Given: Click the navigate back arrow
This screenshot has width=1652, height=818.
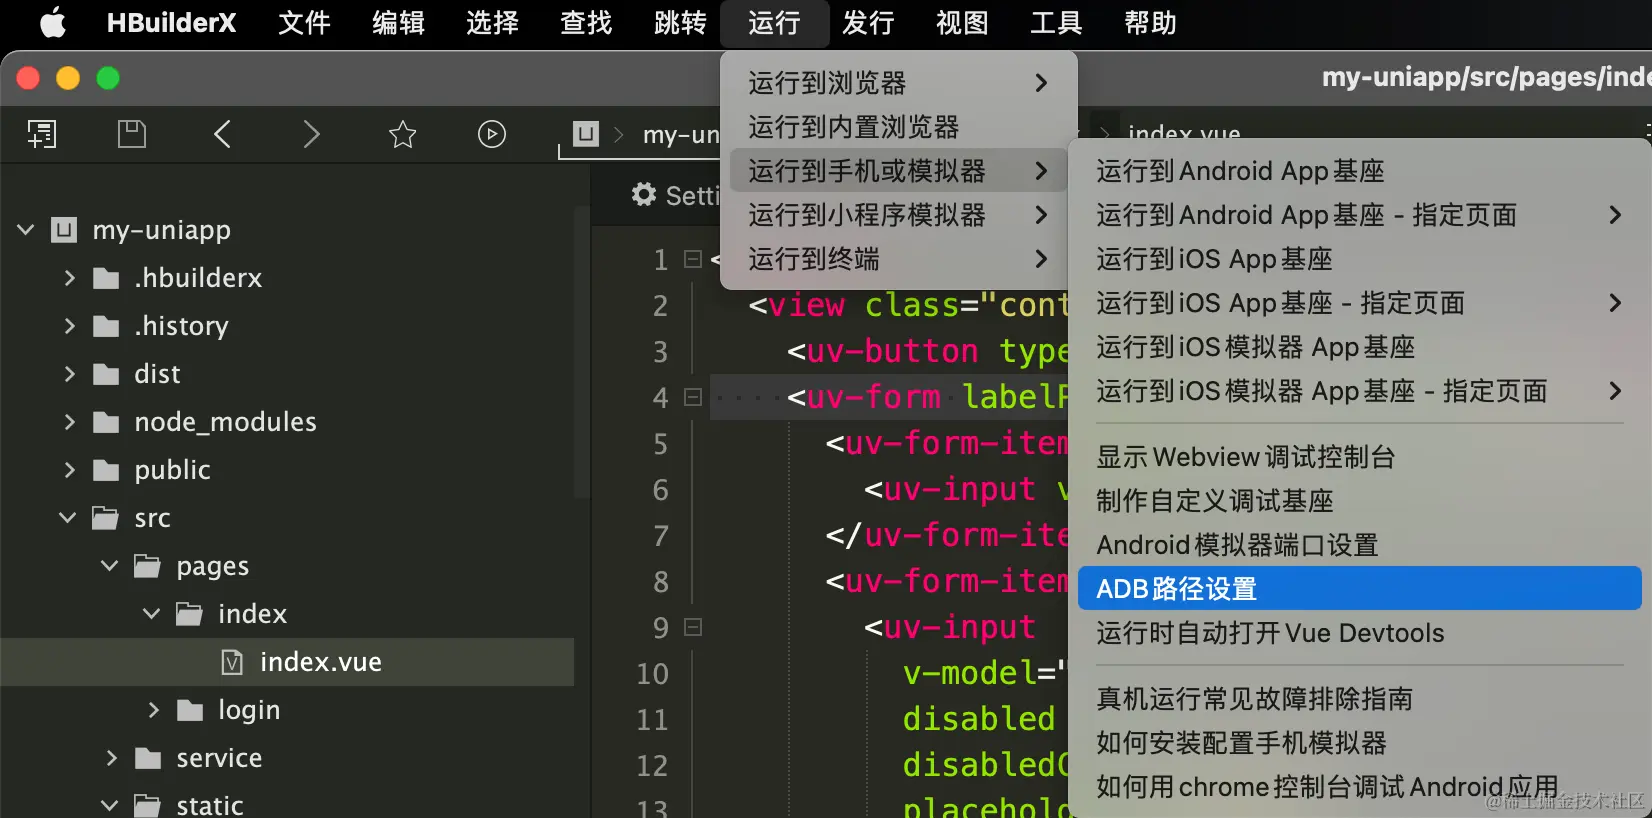Looking at the screenshot, I should coord(222,134).
